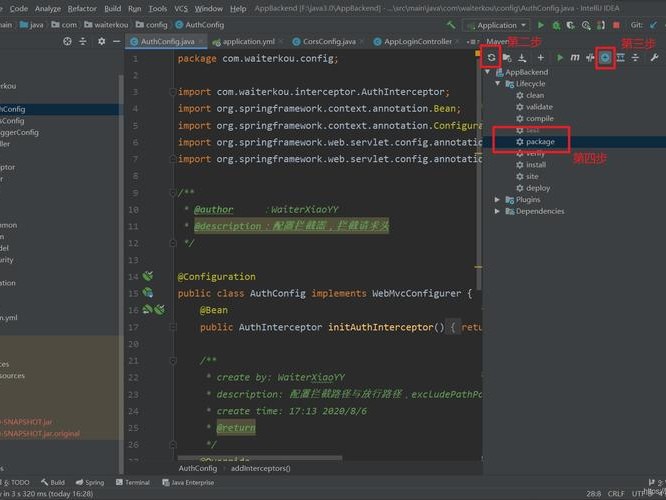Open Terminal tool window
Screen dimensions: 666x500
[x=133, y=482]
